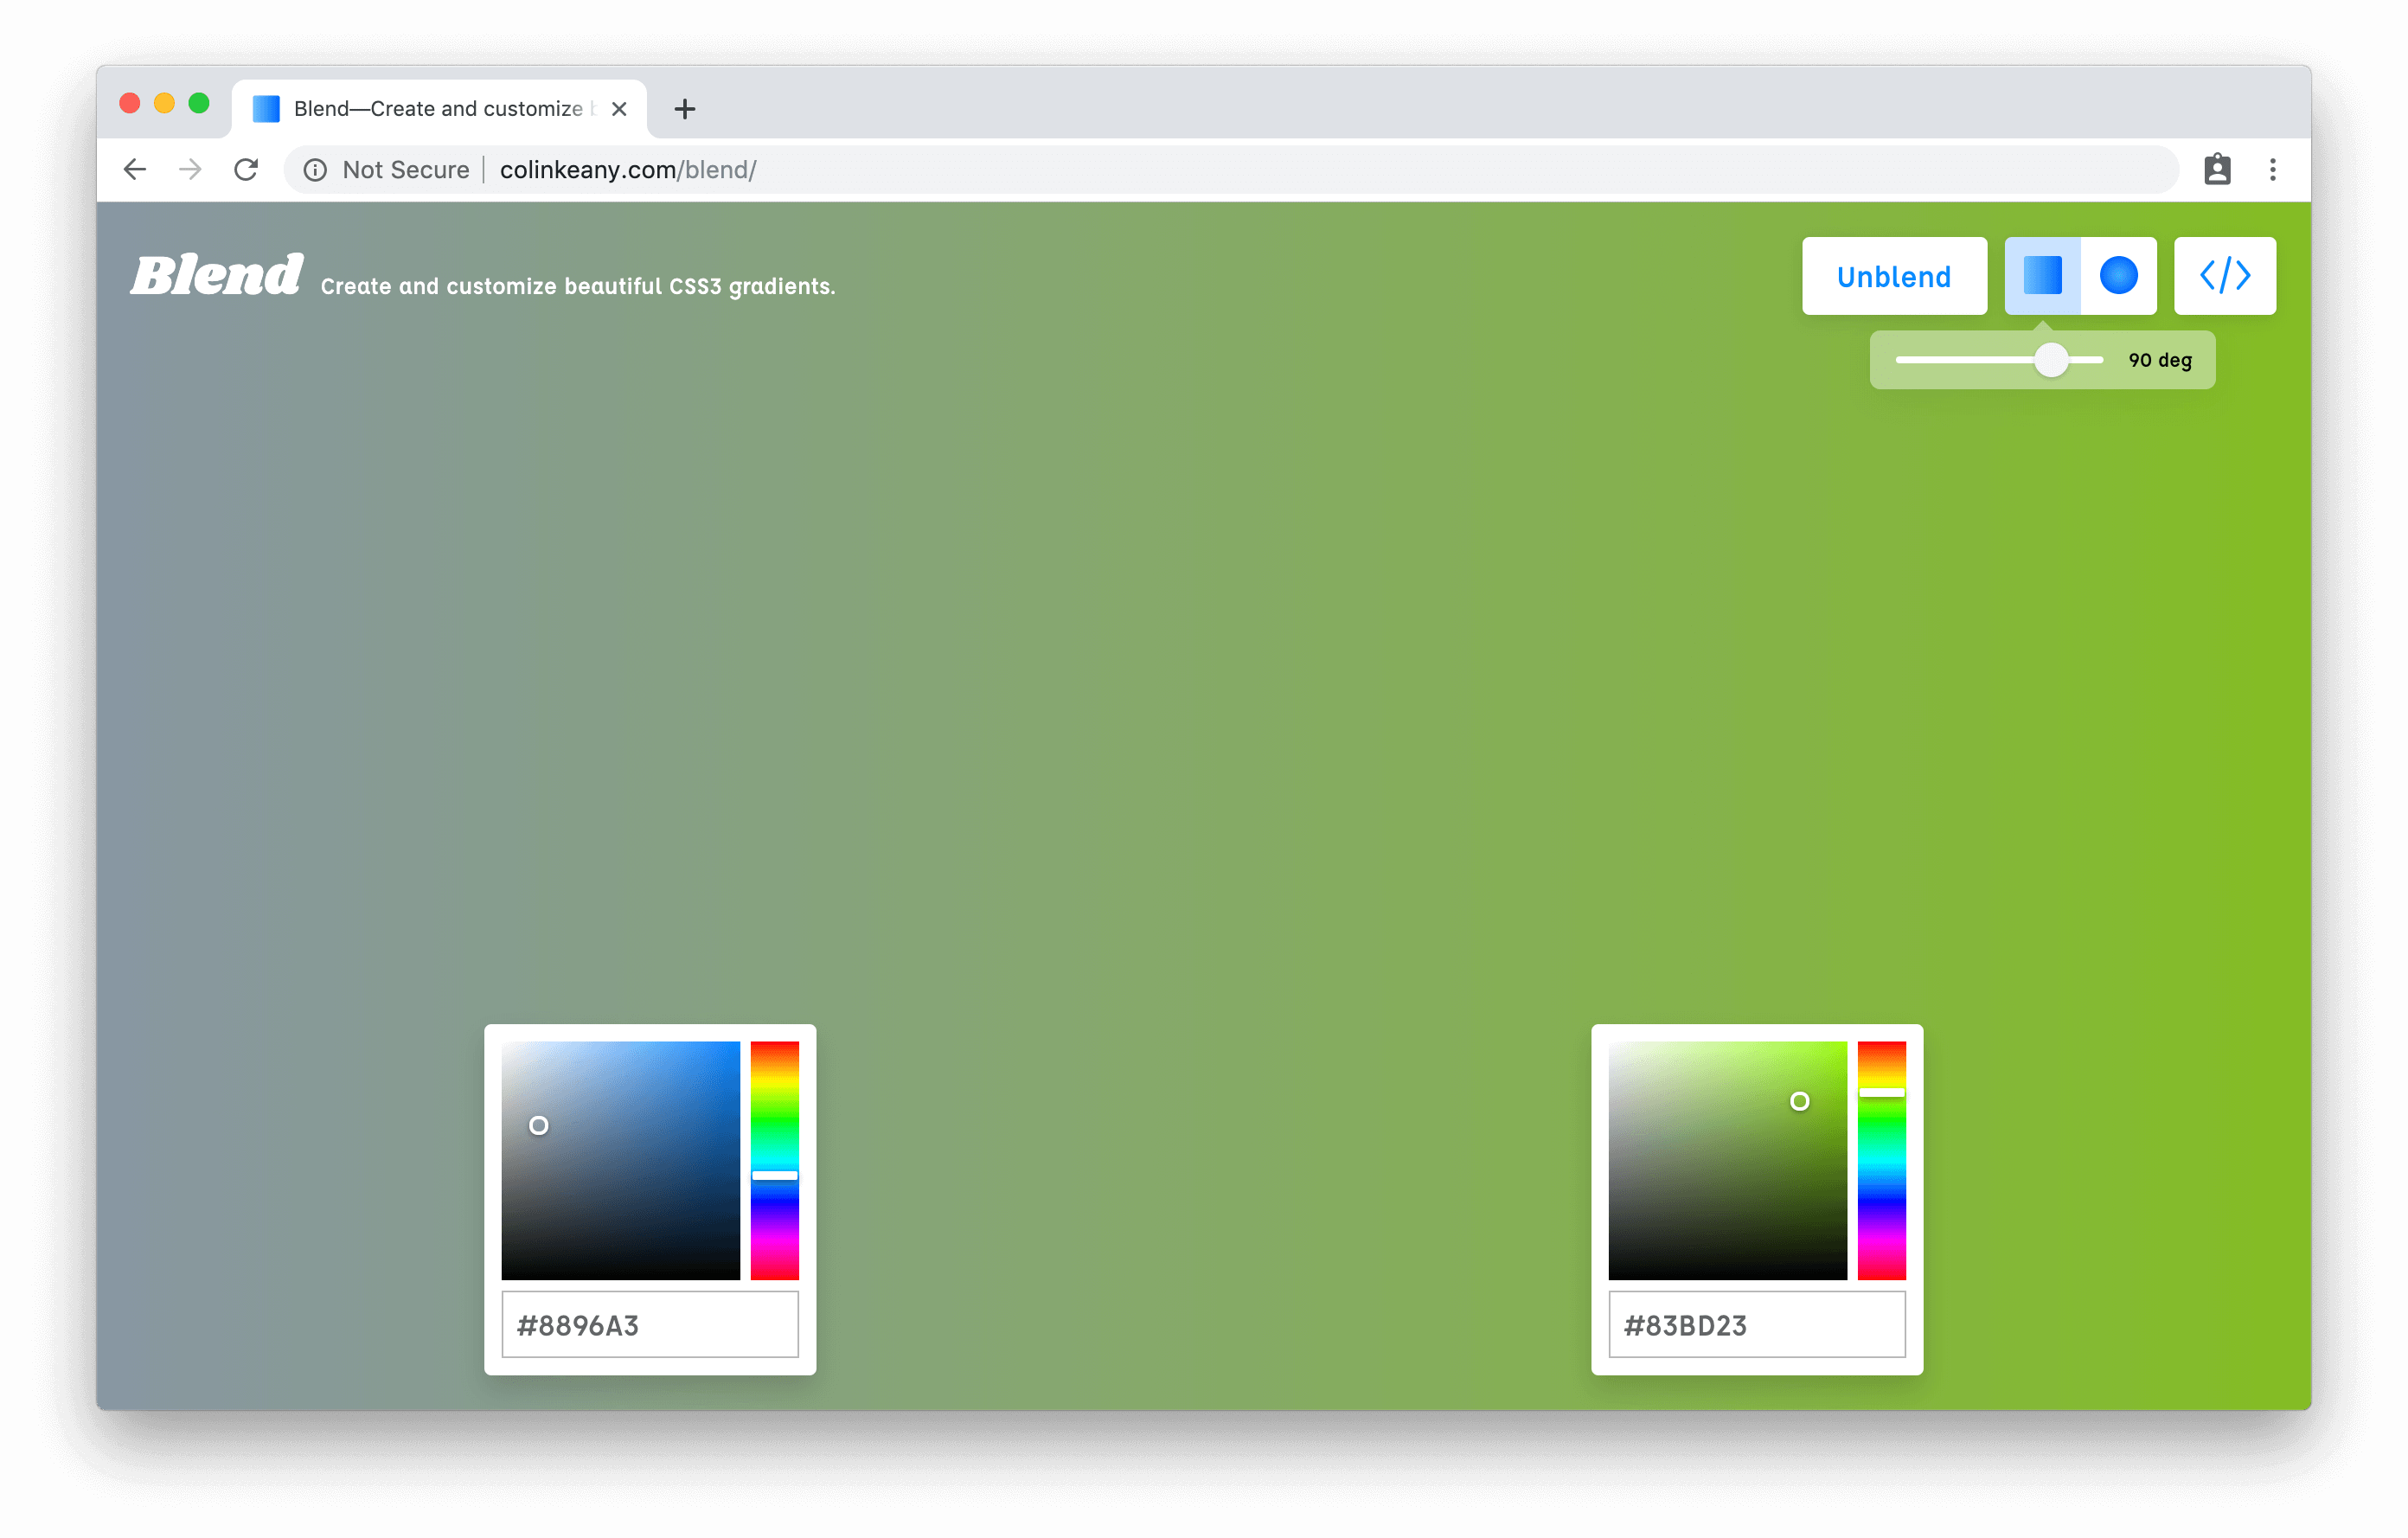Image resolution: width=2408 pixels, height=1538 pixels.
Task: Click the left color picker saturation square
Action: [620, 1160]
